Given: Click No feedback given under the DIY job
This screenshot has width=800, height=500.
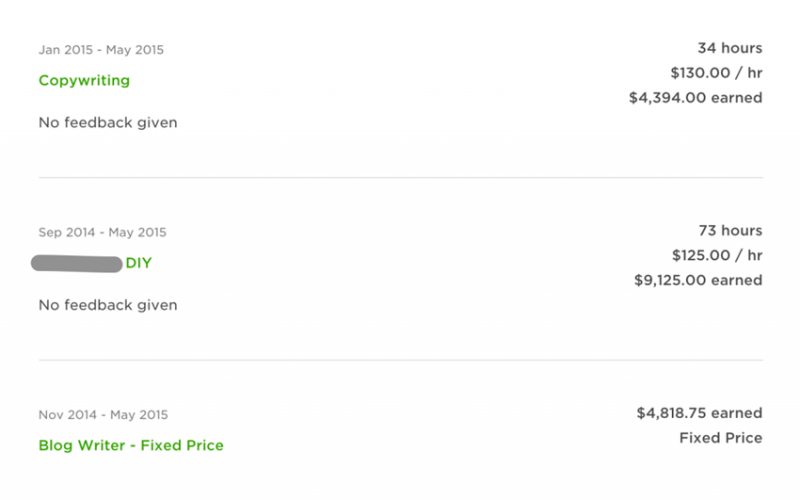Looking at the screenshot, I should (108, 305).
